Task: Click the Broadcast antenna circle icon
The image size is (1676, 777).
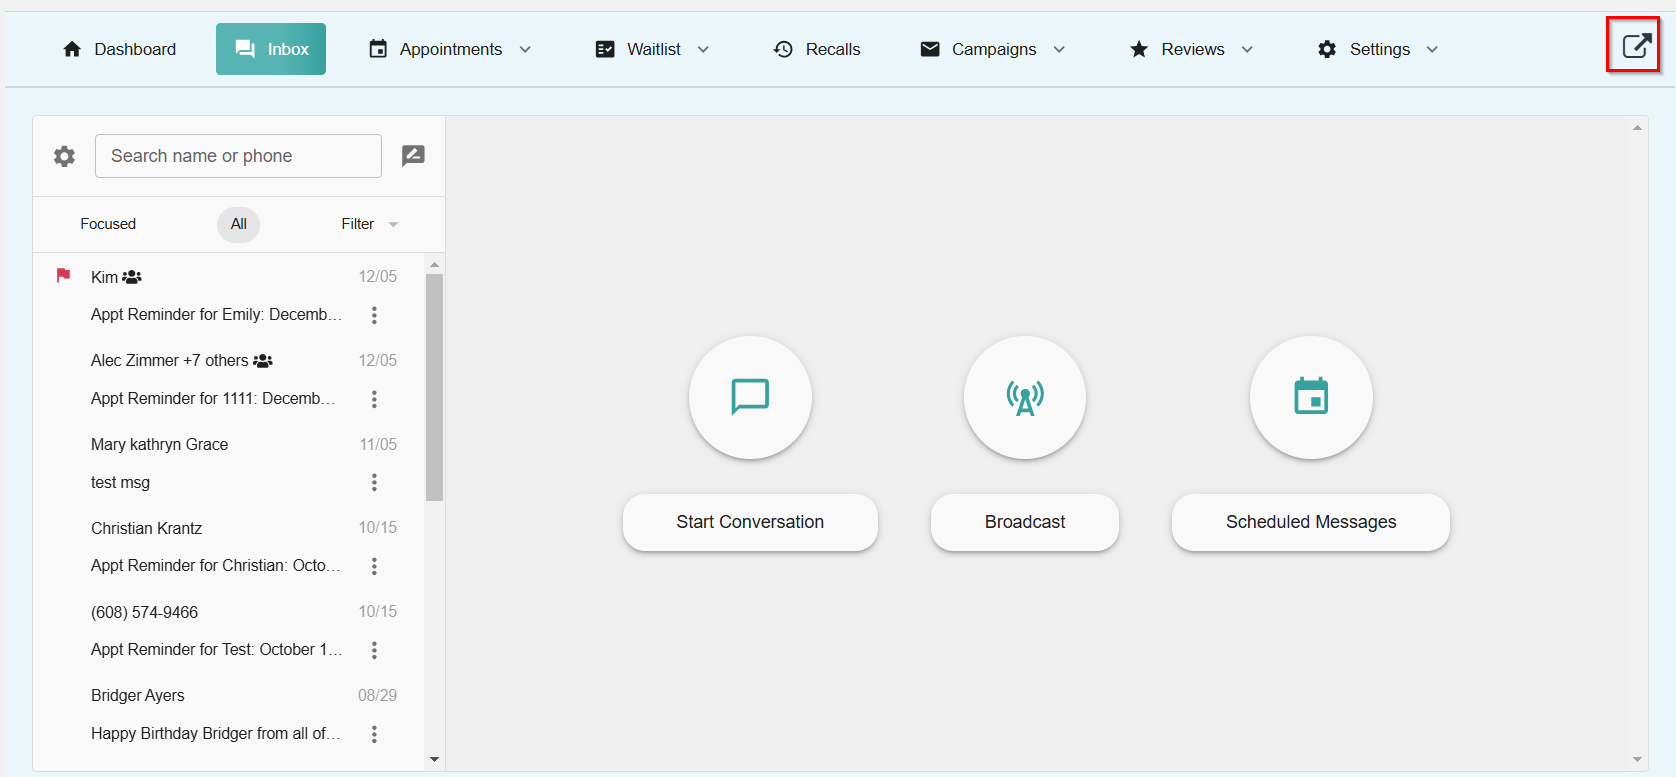Action: point(1024,397)
